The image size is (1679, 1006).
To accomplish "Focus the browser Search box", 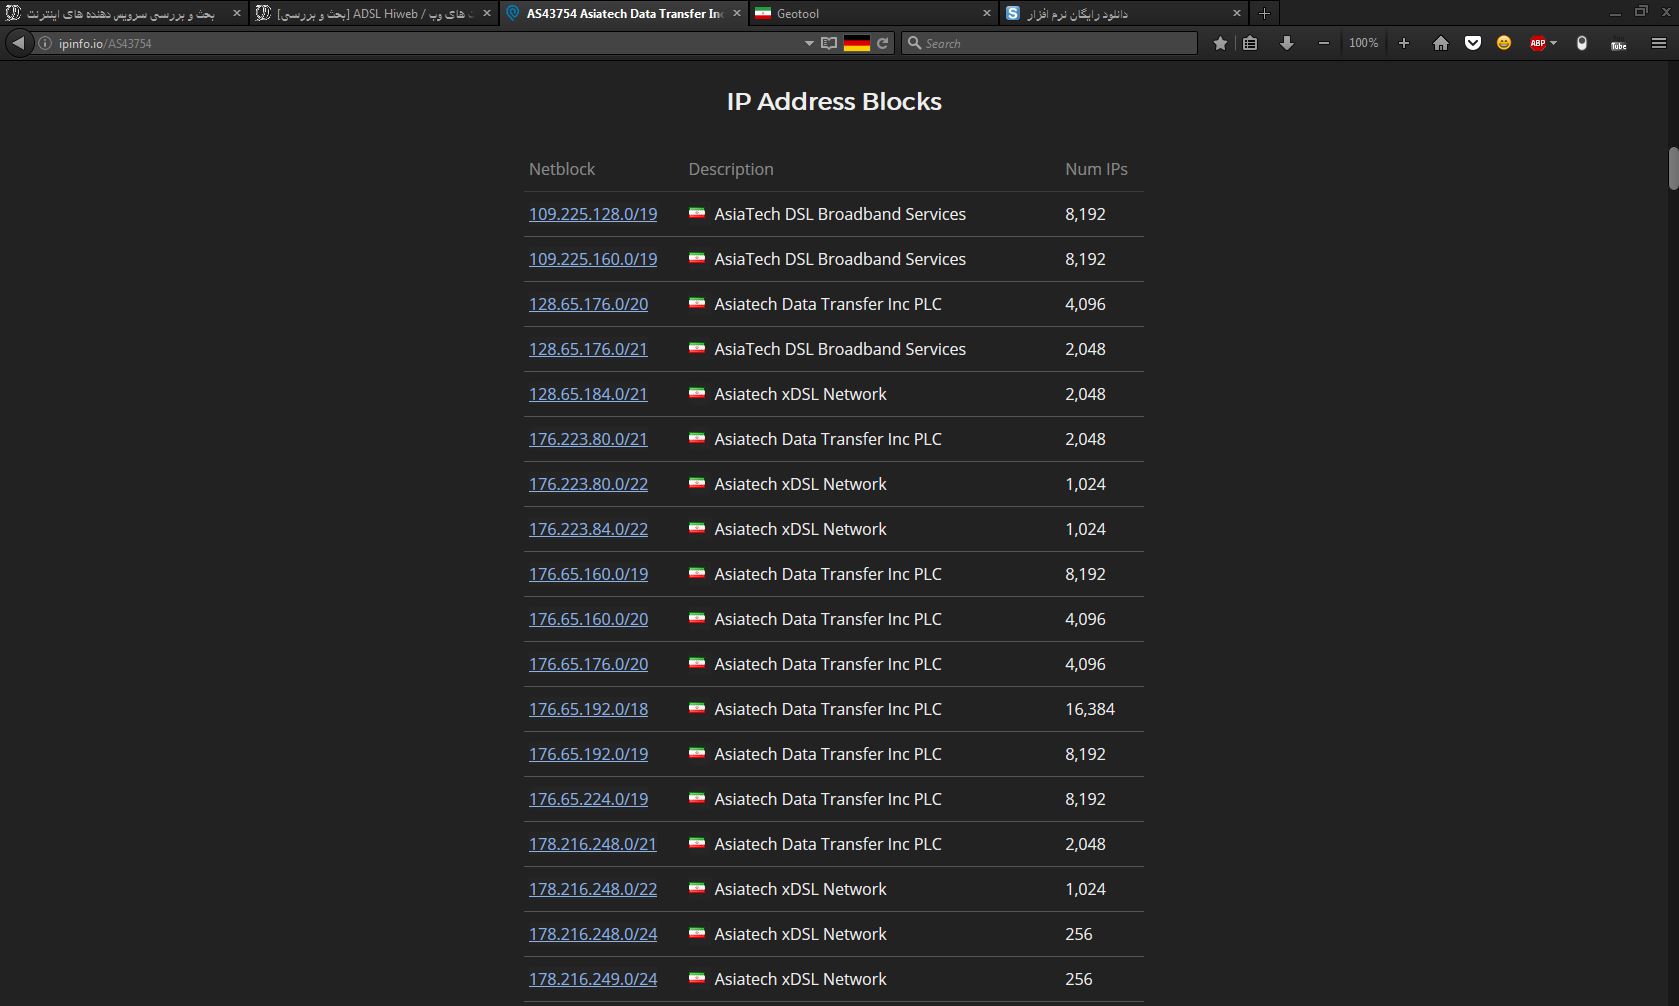I will click(x=1049, y=43).
